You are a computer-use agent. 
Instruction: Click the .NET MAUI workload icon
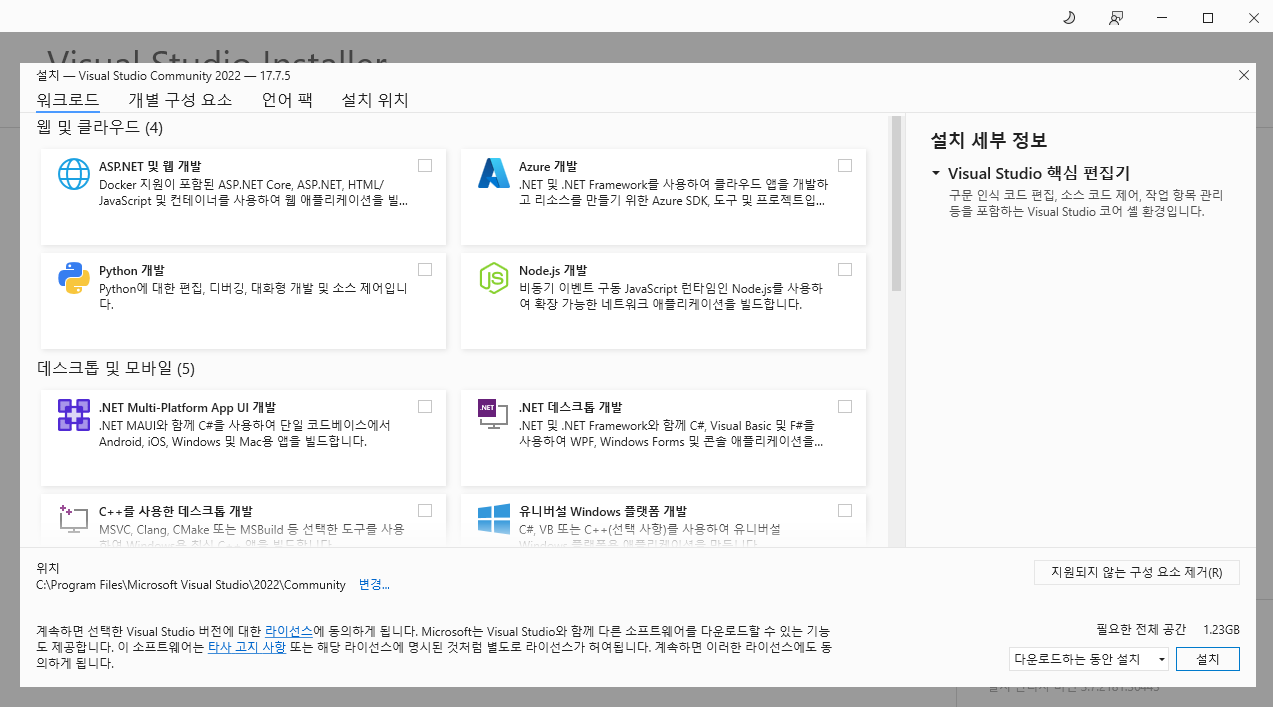click(x=74, y=415)
